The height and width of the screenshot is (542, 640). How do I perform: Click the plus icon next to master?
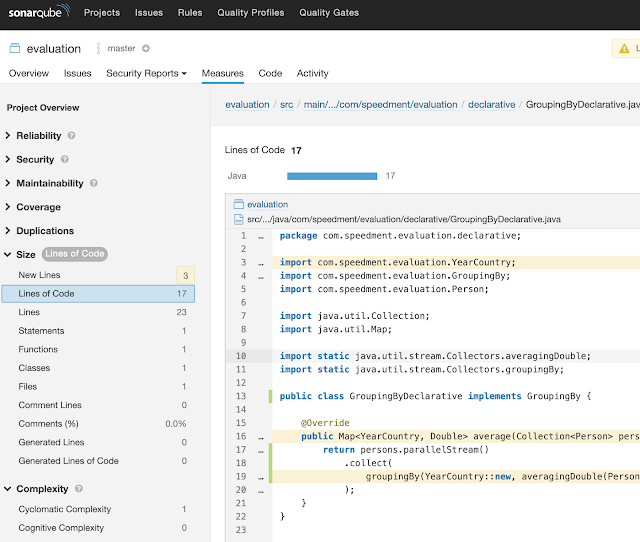click(146, 48)
